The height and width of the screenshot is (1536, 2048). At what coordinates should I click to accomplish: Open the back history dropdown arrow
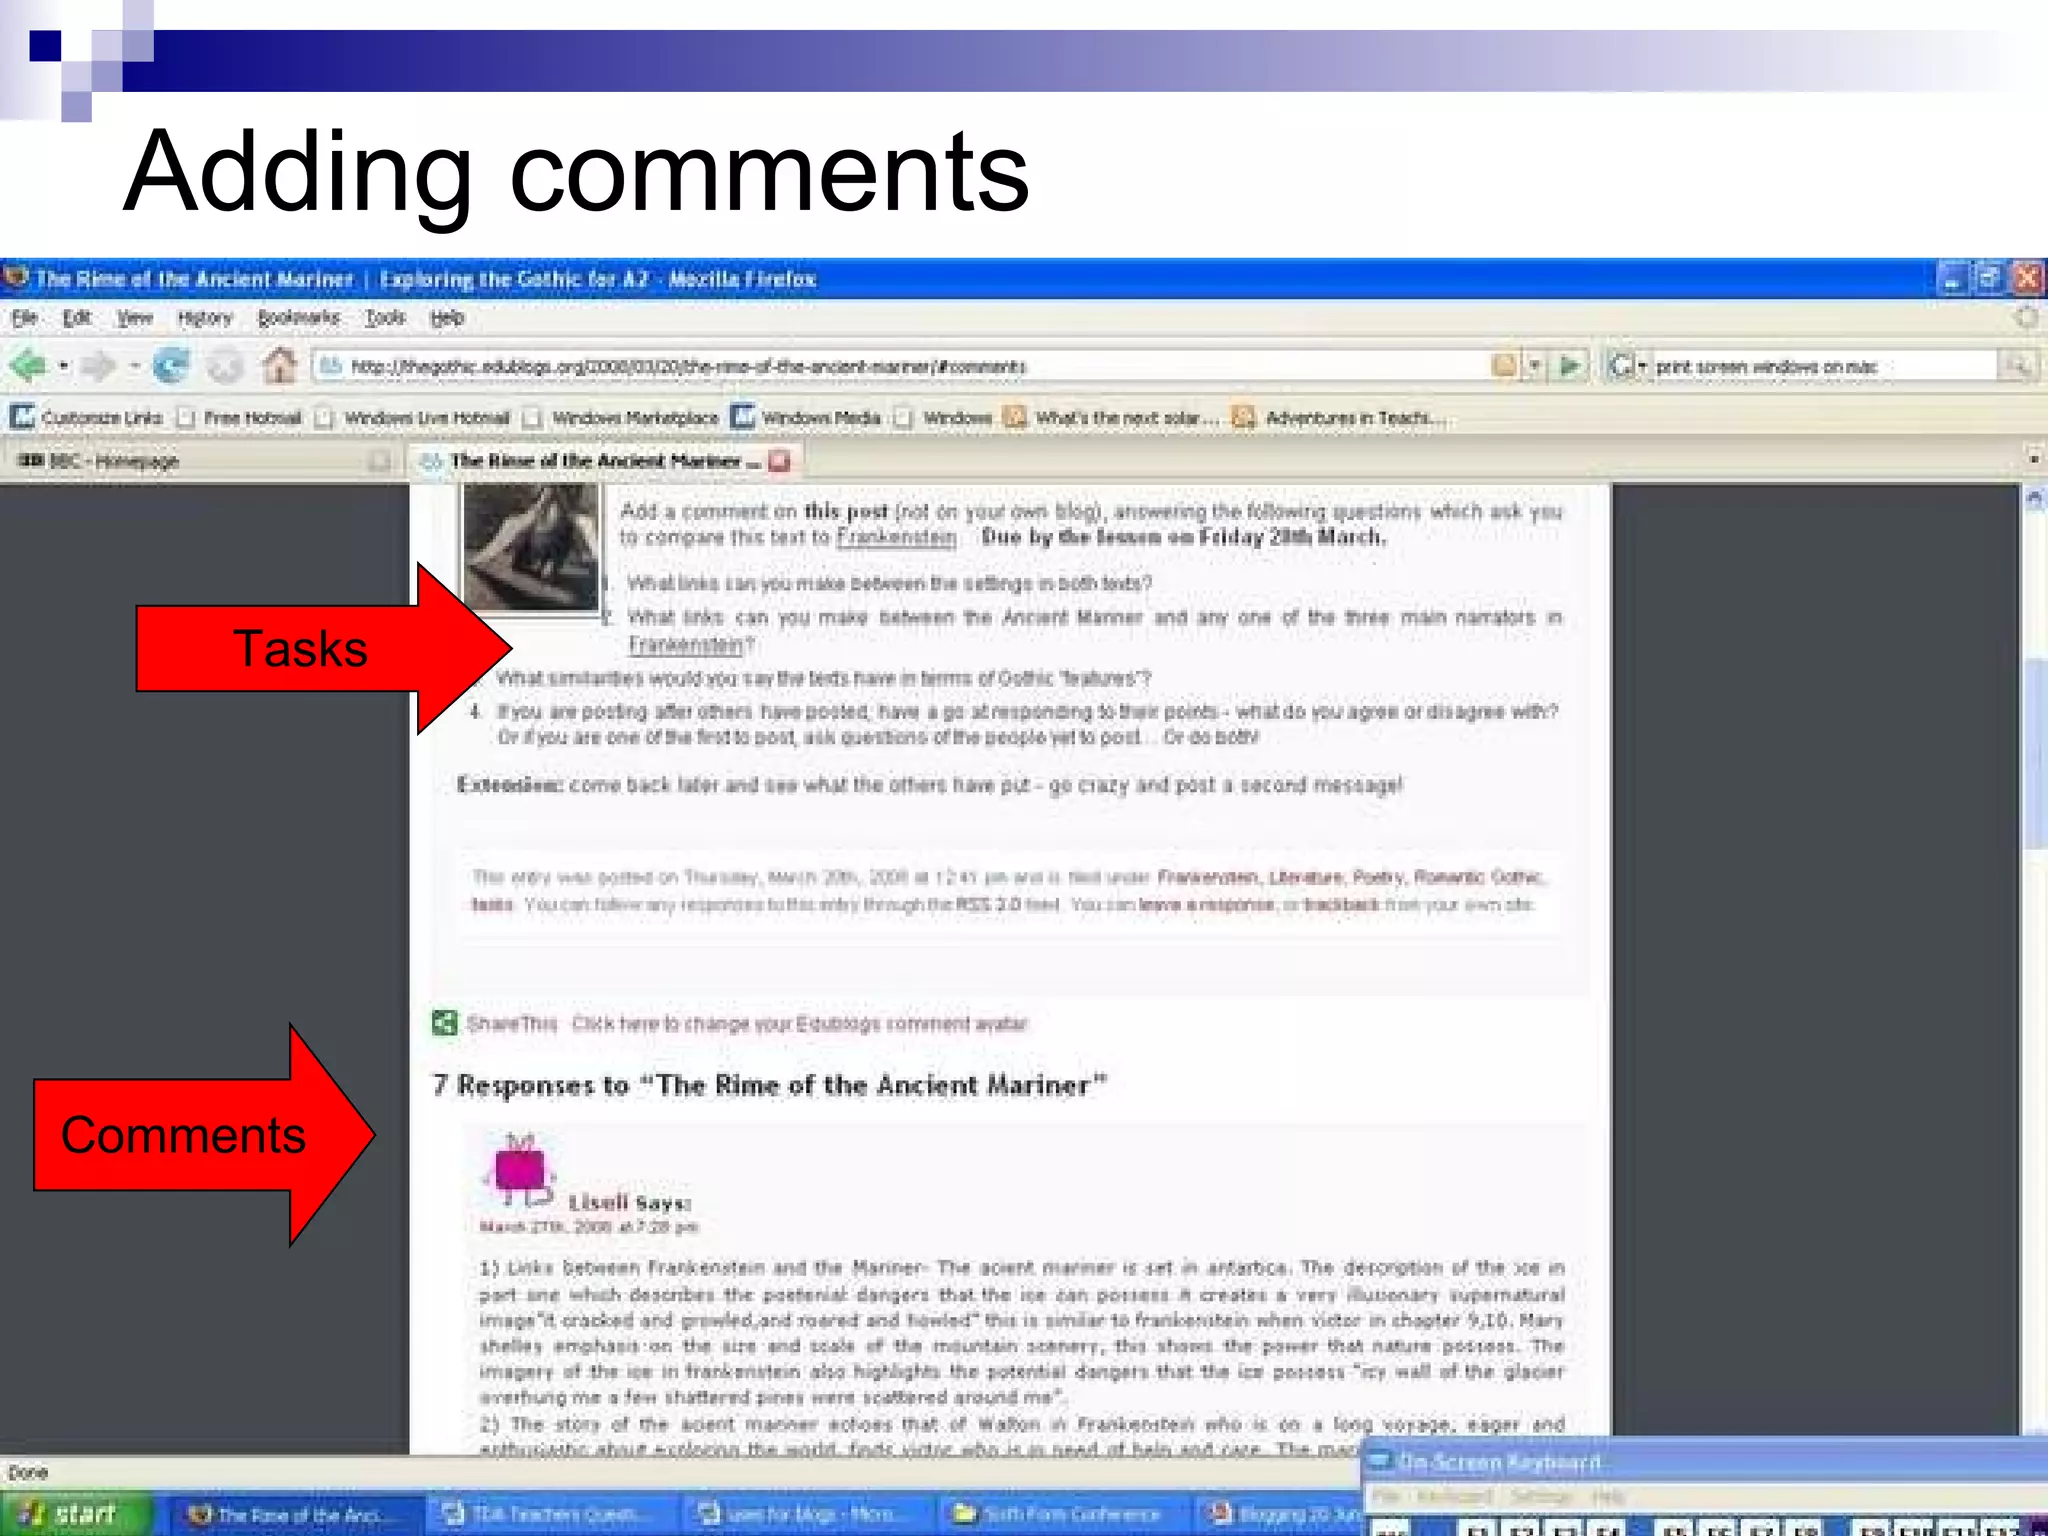64,367
